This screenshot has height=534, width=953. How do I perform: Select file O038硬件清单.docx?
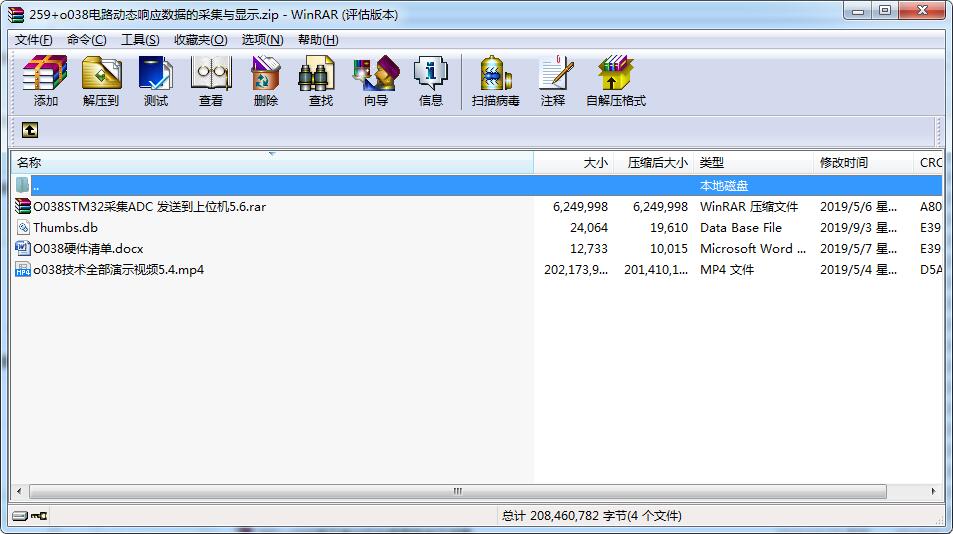(88, 248)
